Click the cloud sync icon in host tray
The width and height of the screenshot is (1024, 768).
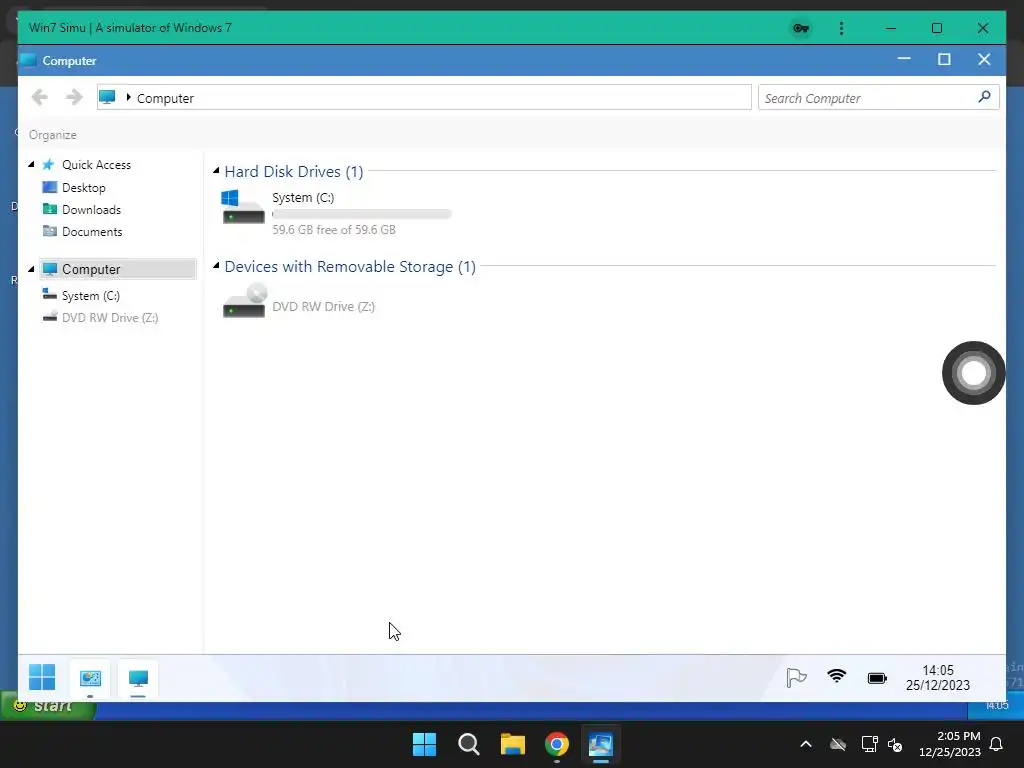(838, 744)
